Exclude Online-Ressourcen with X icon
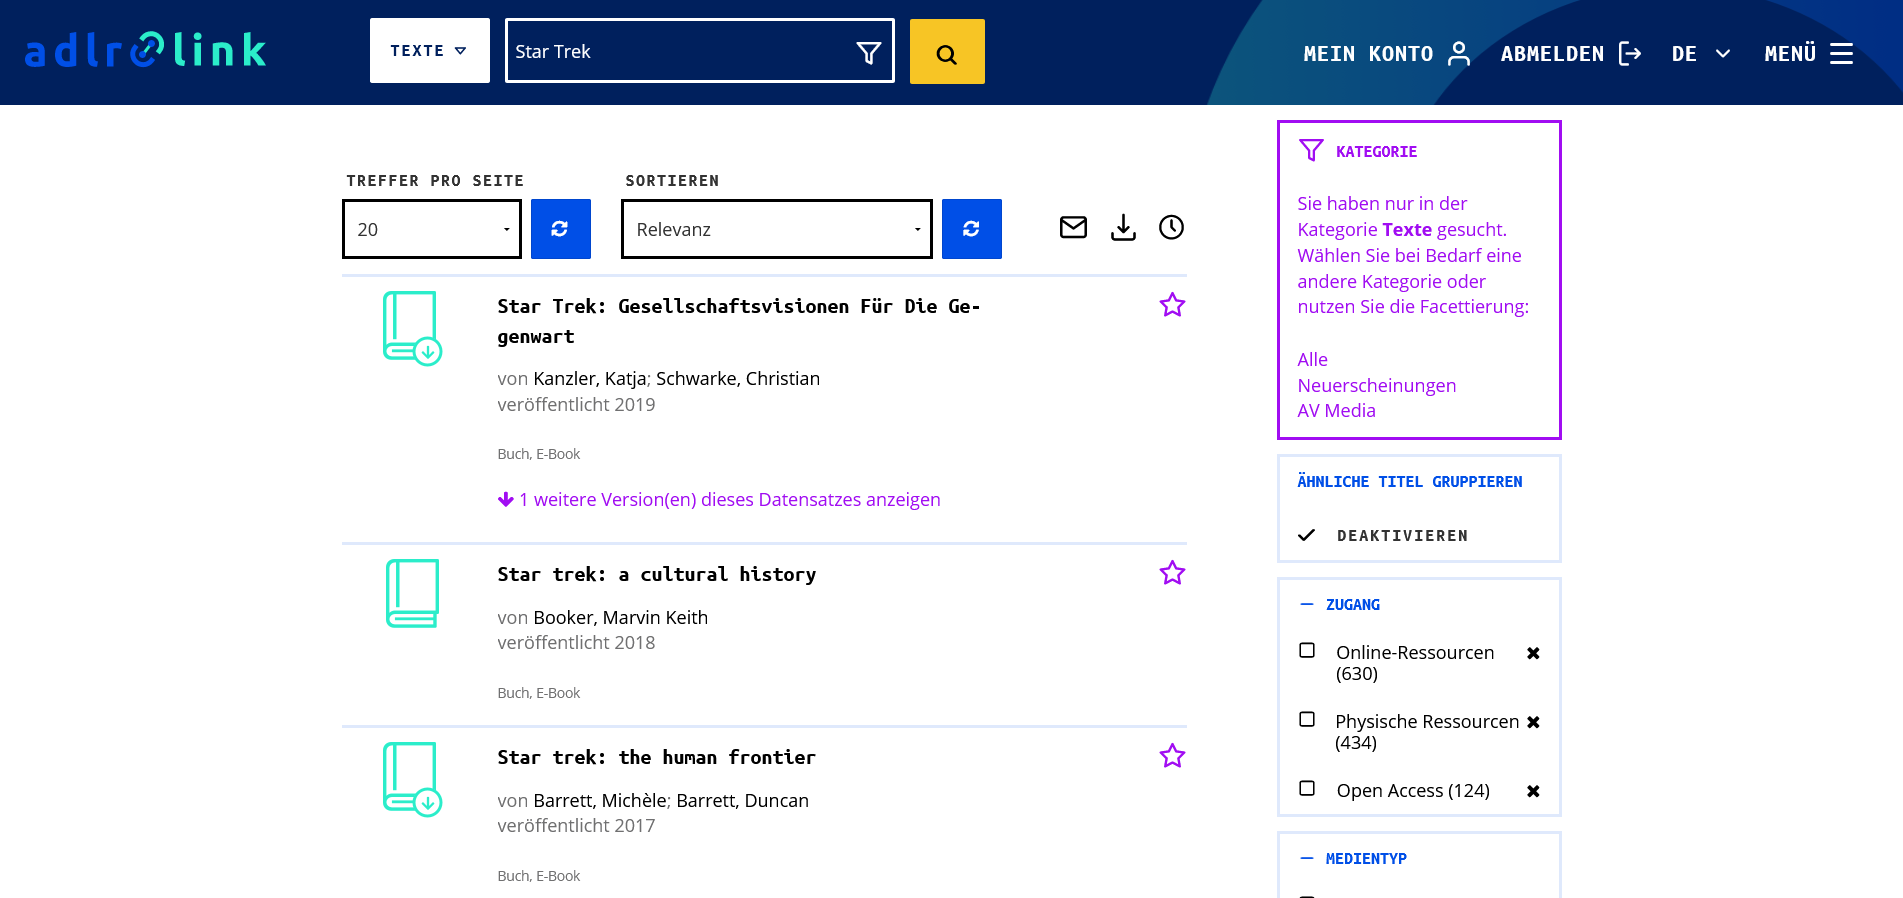The height and width of the screenshot is (898, 1903). pos(1533,653)
